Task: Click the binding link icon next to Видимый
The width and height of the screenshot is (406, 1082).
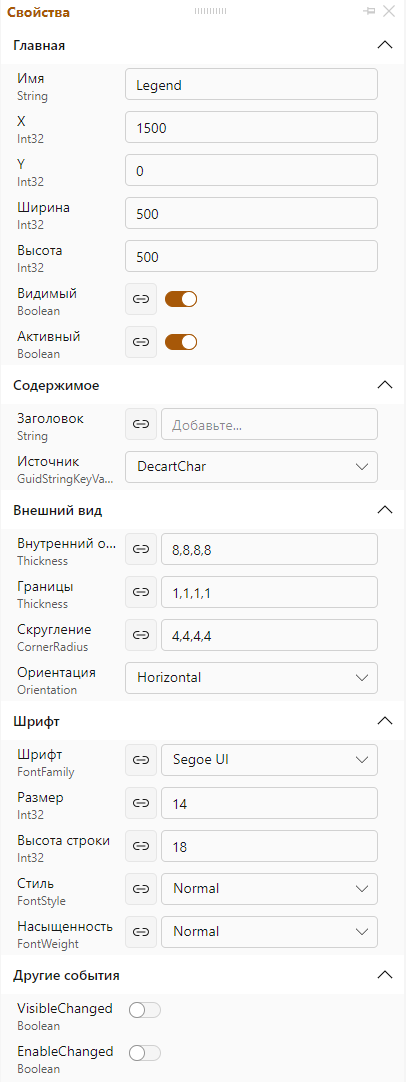Action: 141,299
